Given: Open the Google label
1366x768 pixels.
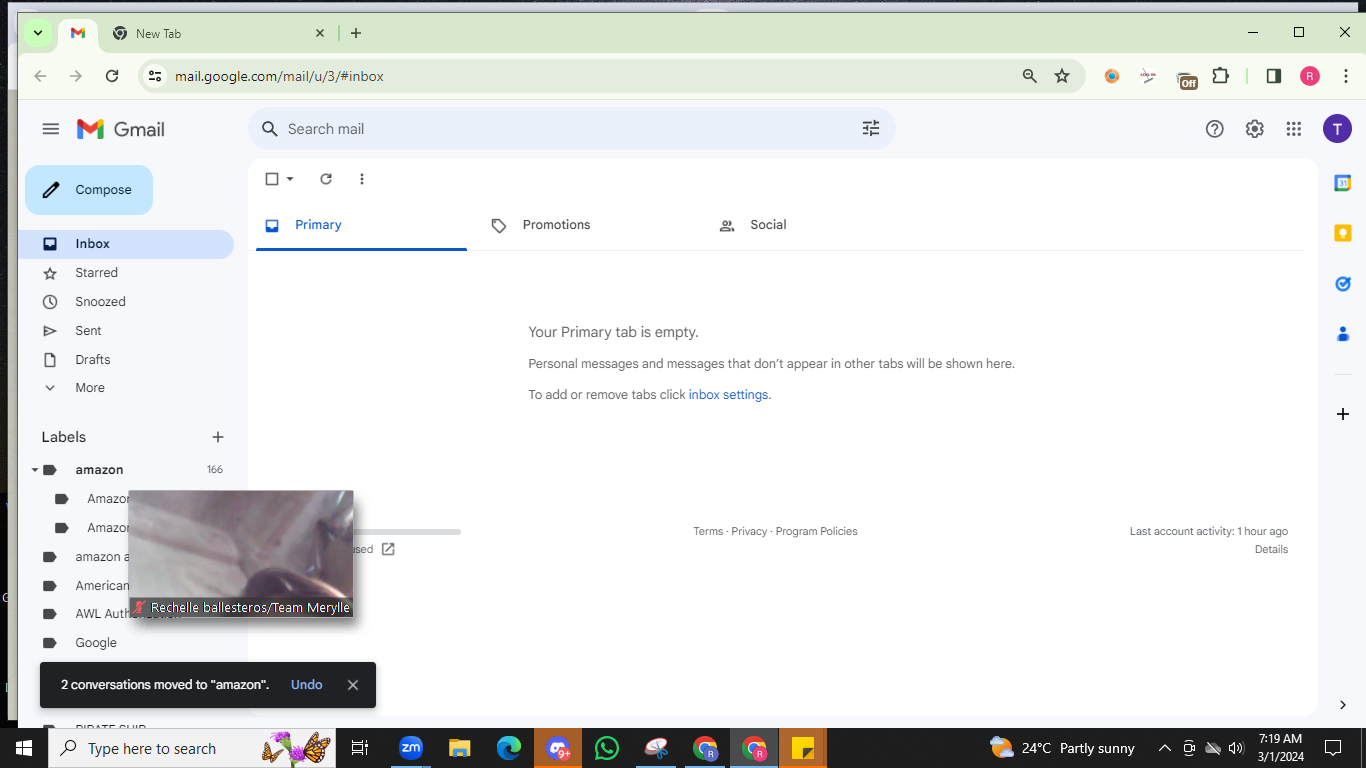Looking at the screenshot, I should click(96, 643).
